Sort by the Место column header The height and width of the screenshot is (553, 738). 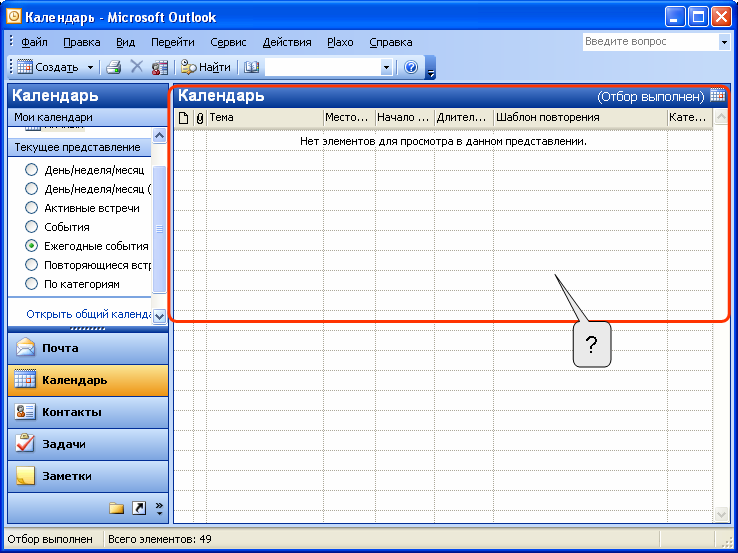[349, 118]
